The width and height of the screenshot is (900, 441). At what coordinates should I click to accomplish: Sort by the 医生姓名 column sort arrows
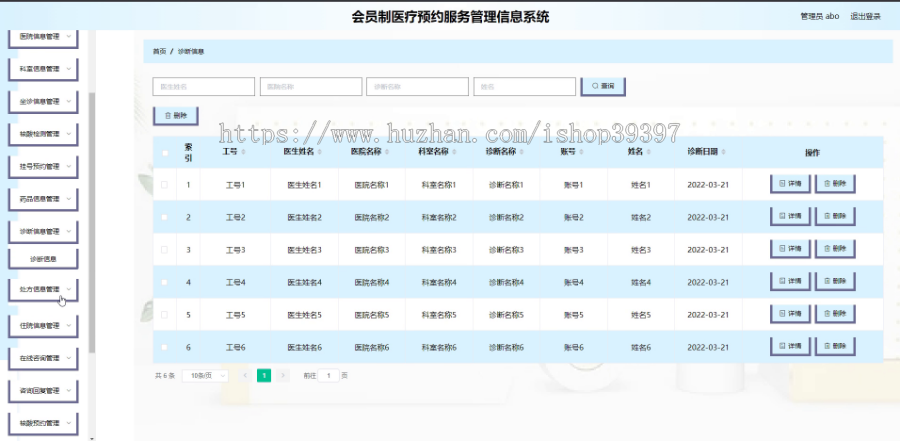coord(319,152)
